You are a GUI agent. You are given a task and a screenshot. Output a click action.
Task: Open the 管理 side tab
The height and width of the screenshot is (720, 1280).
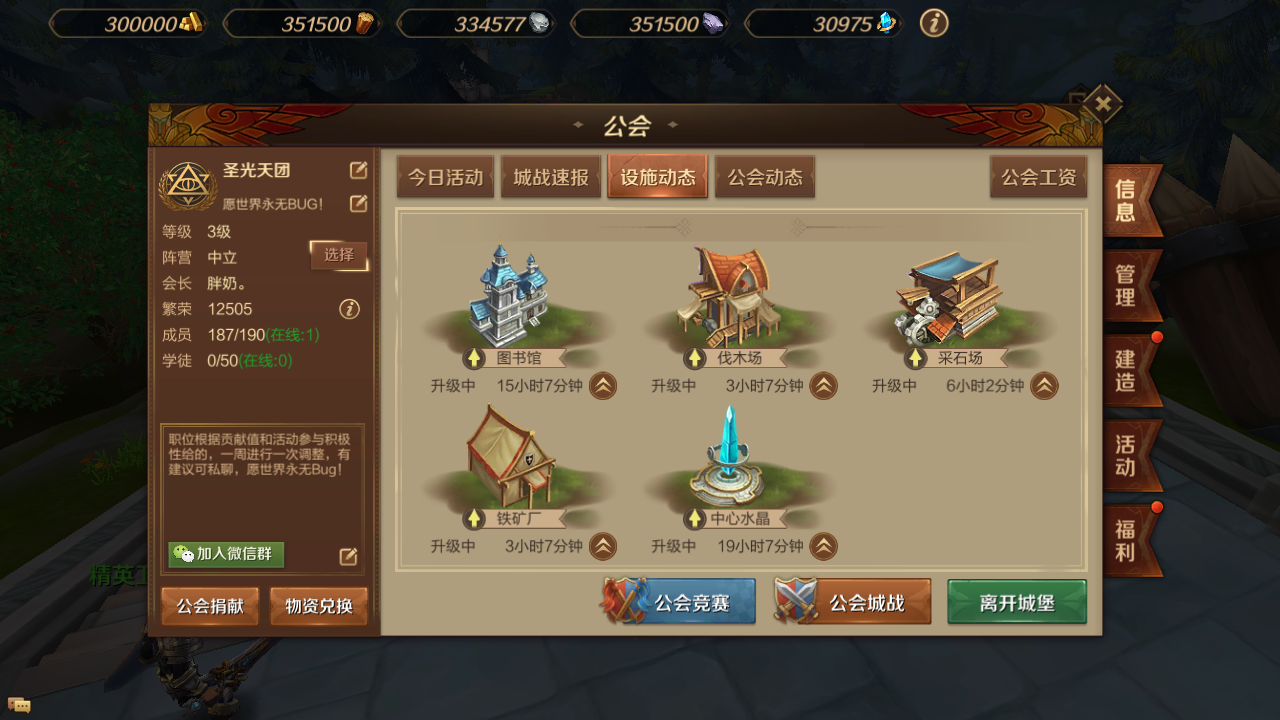click(x=1132, y=285)
